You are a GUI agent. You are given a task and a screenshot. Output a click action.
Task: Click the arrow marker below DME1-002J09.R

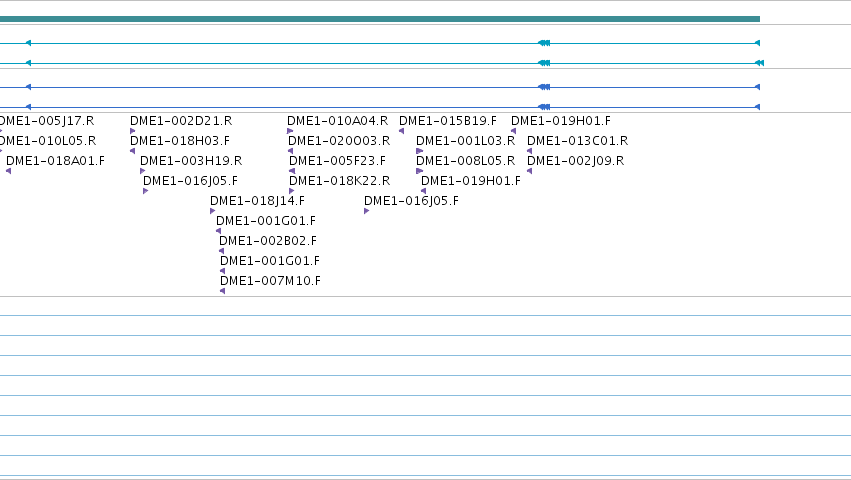click(x=530, y=171)
